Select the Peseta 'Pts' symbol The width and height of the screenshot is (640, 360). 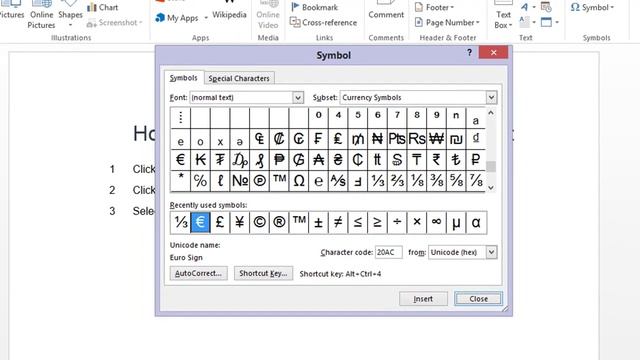pyautogui.click(x=397, y=139)
